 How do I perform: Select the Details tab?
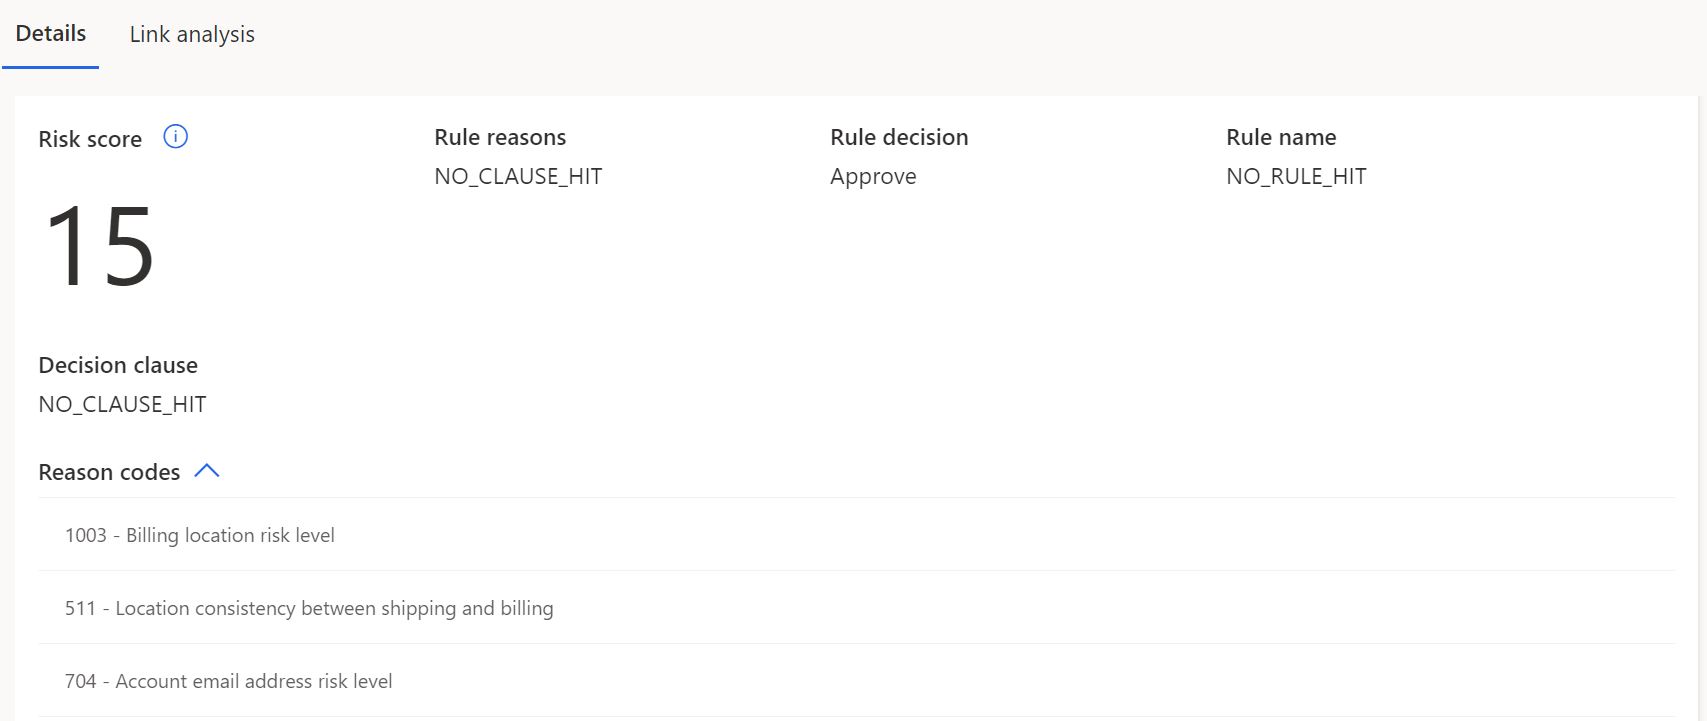[51, 33]
